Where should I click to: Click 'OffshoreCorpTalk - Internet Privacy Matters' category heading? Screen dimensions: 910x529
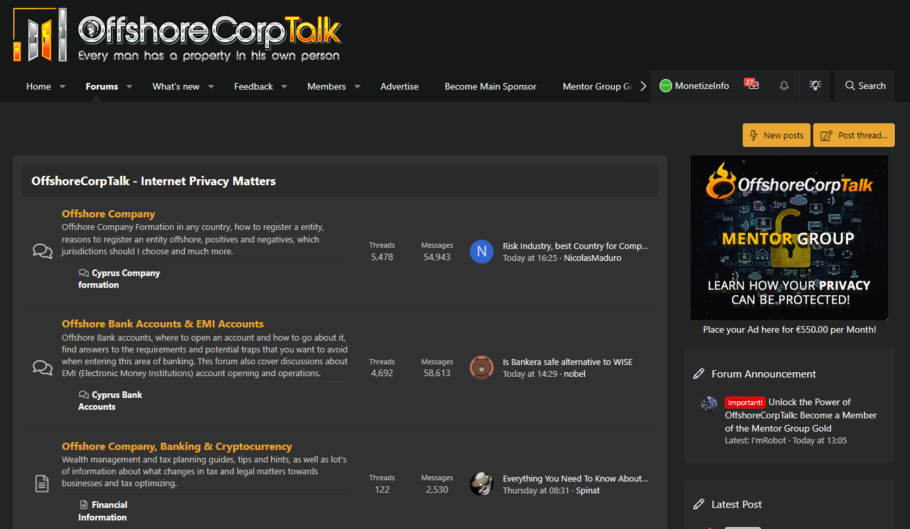(153, 181)
